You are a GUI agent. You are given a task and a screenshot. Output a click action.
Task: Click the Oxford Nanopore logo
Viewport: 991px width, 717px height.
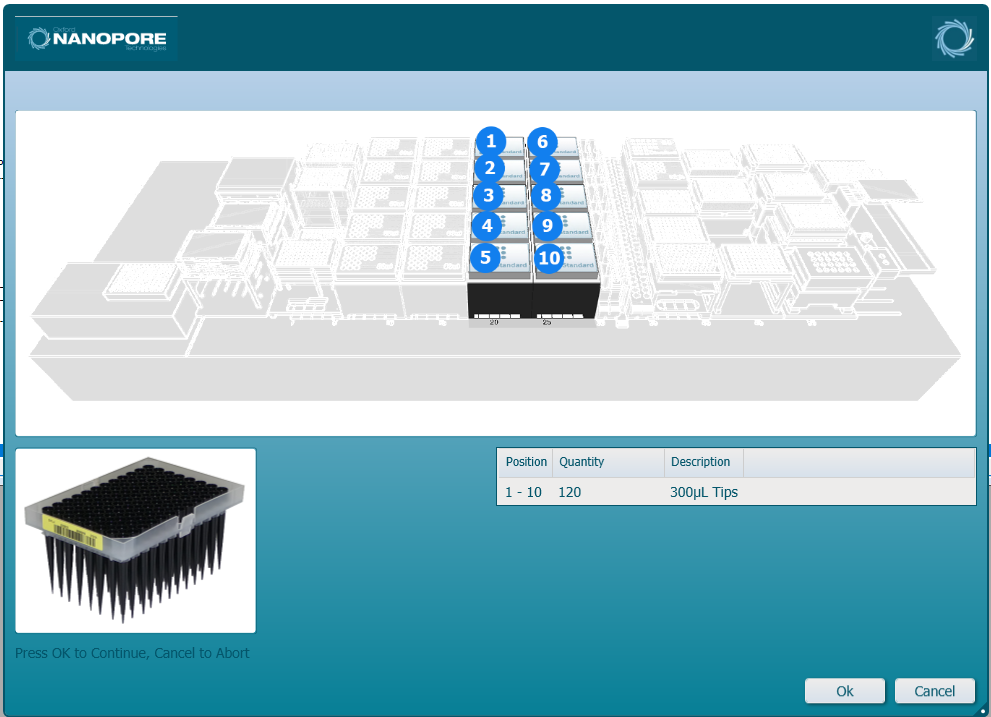click(97, 39)
